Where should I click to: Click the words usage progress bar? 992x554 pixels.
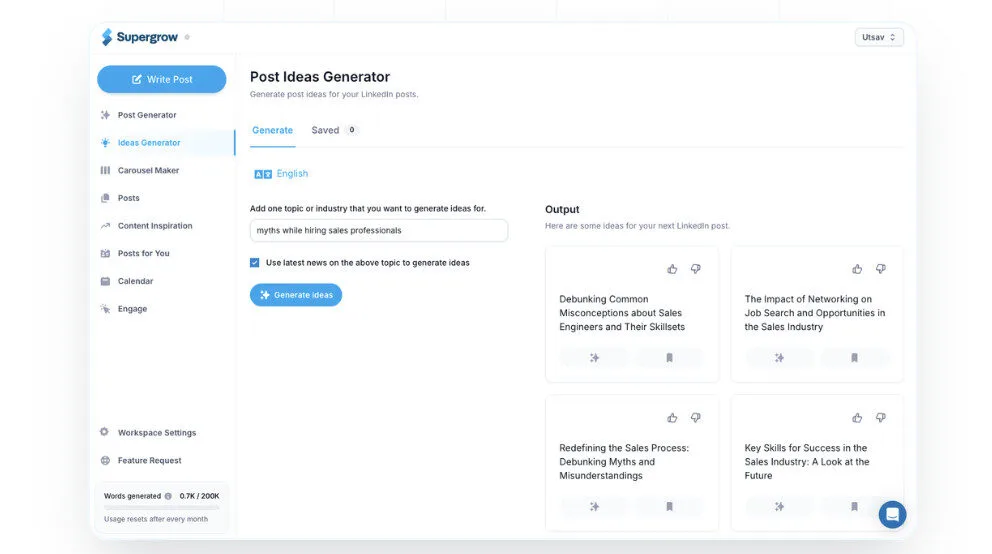pyautogui.click(x=162, y=508)
